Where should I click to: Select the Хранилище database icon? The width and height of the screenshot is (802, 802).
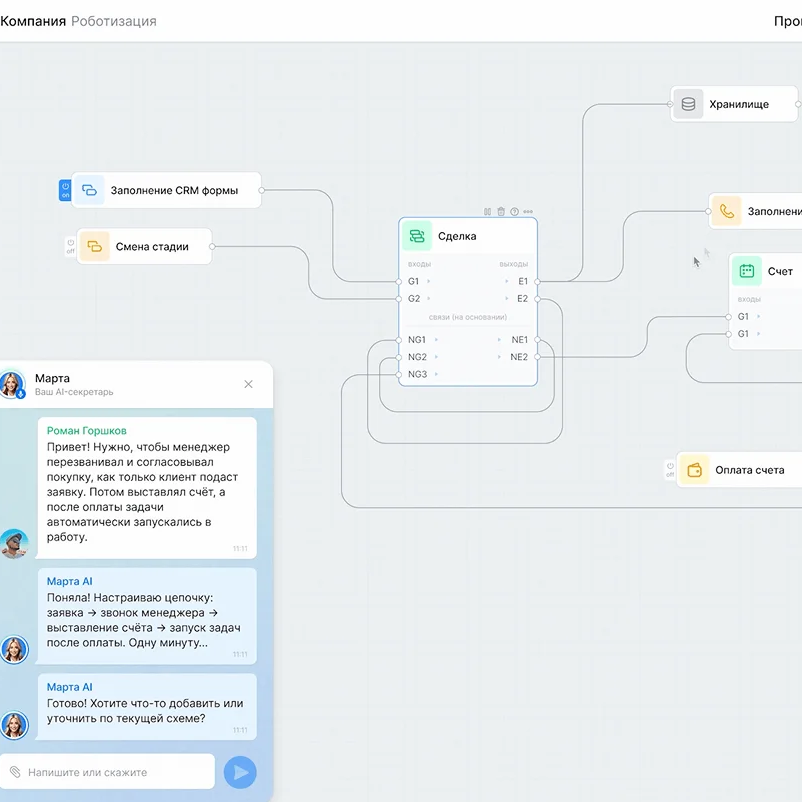tap(688, 104)
